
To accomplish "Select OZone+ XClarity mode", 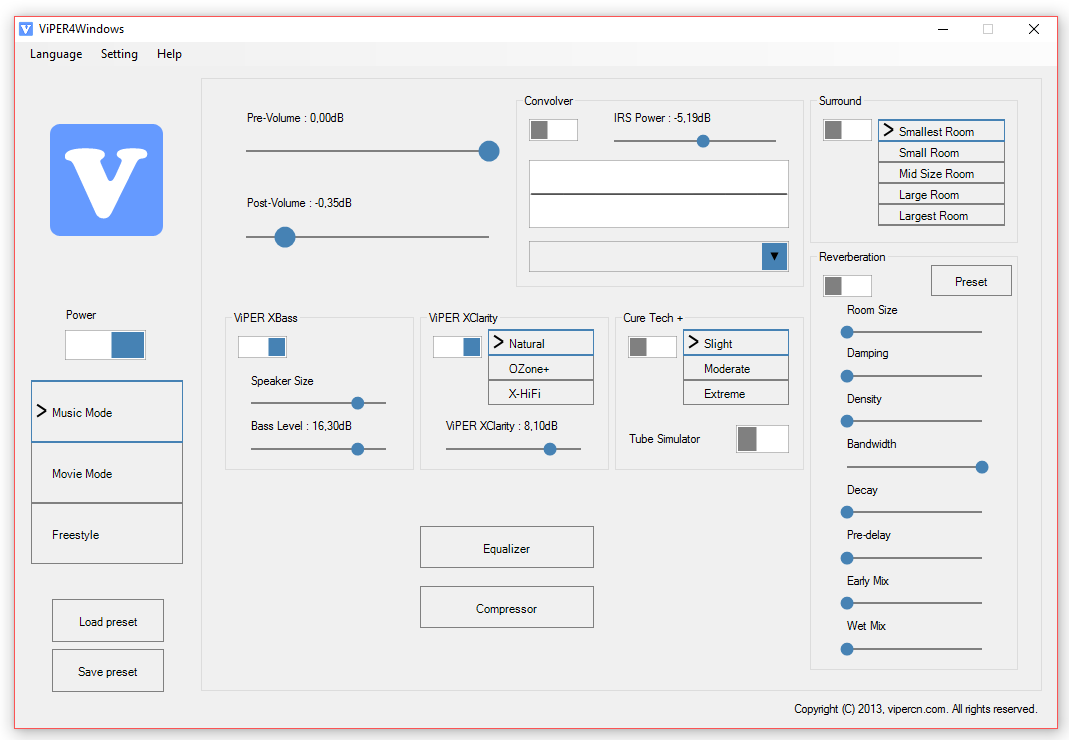I will pos(541,368).
